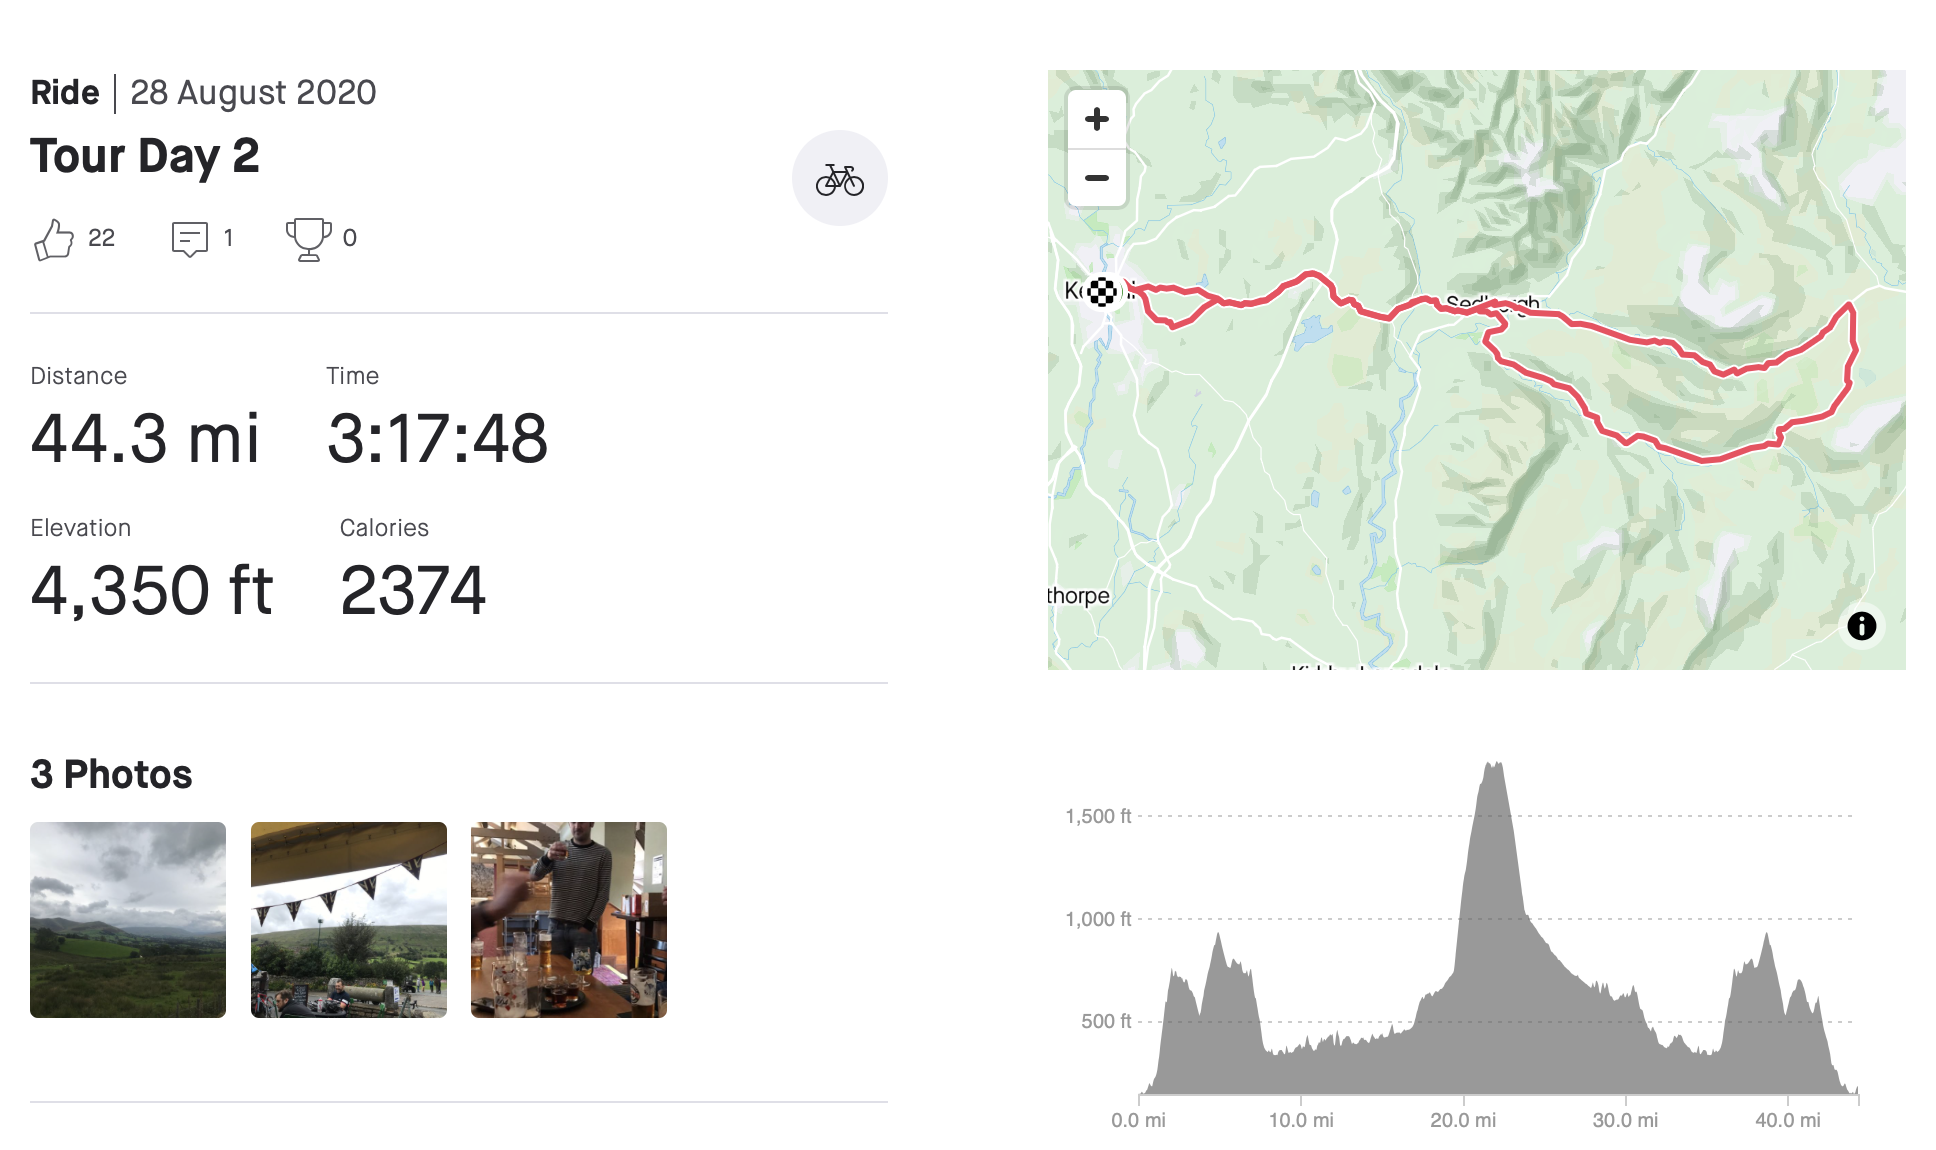Click the bicycle ride type icon
This screenshot has height=1150, width=1936.
coord(839,179)
